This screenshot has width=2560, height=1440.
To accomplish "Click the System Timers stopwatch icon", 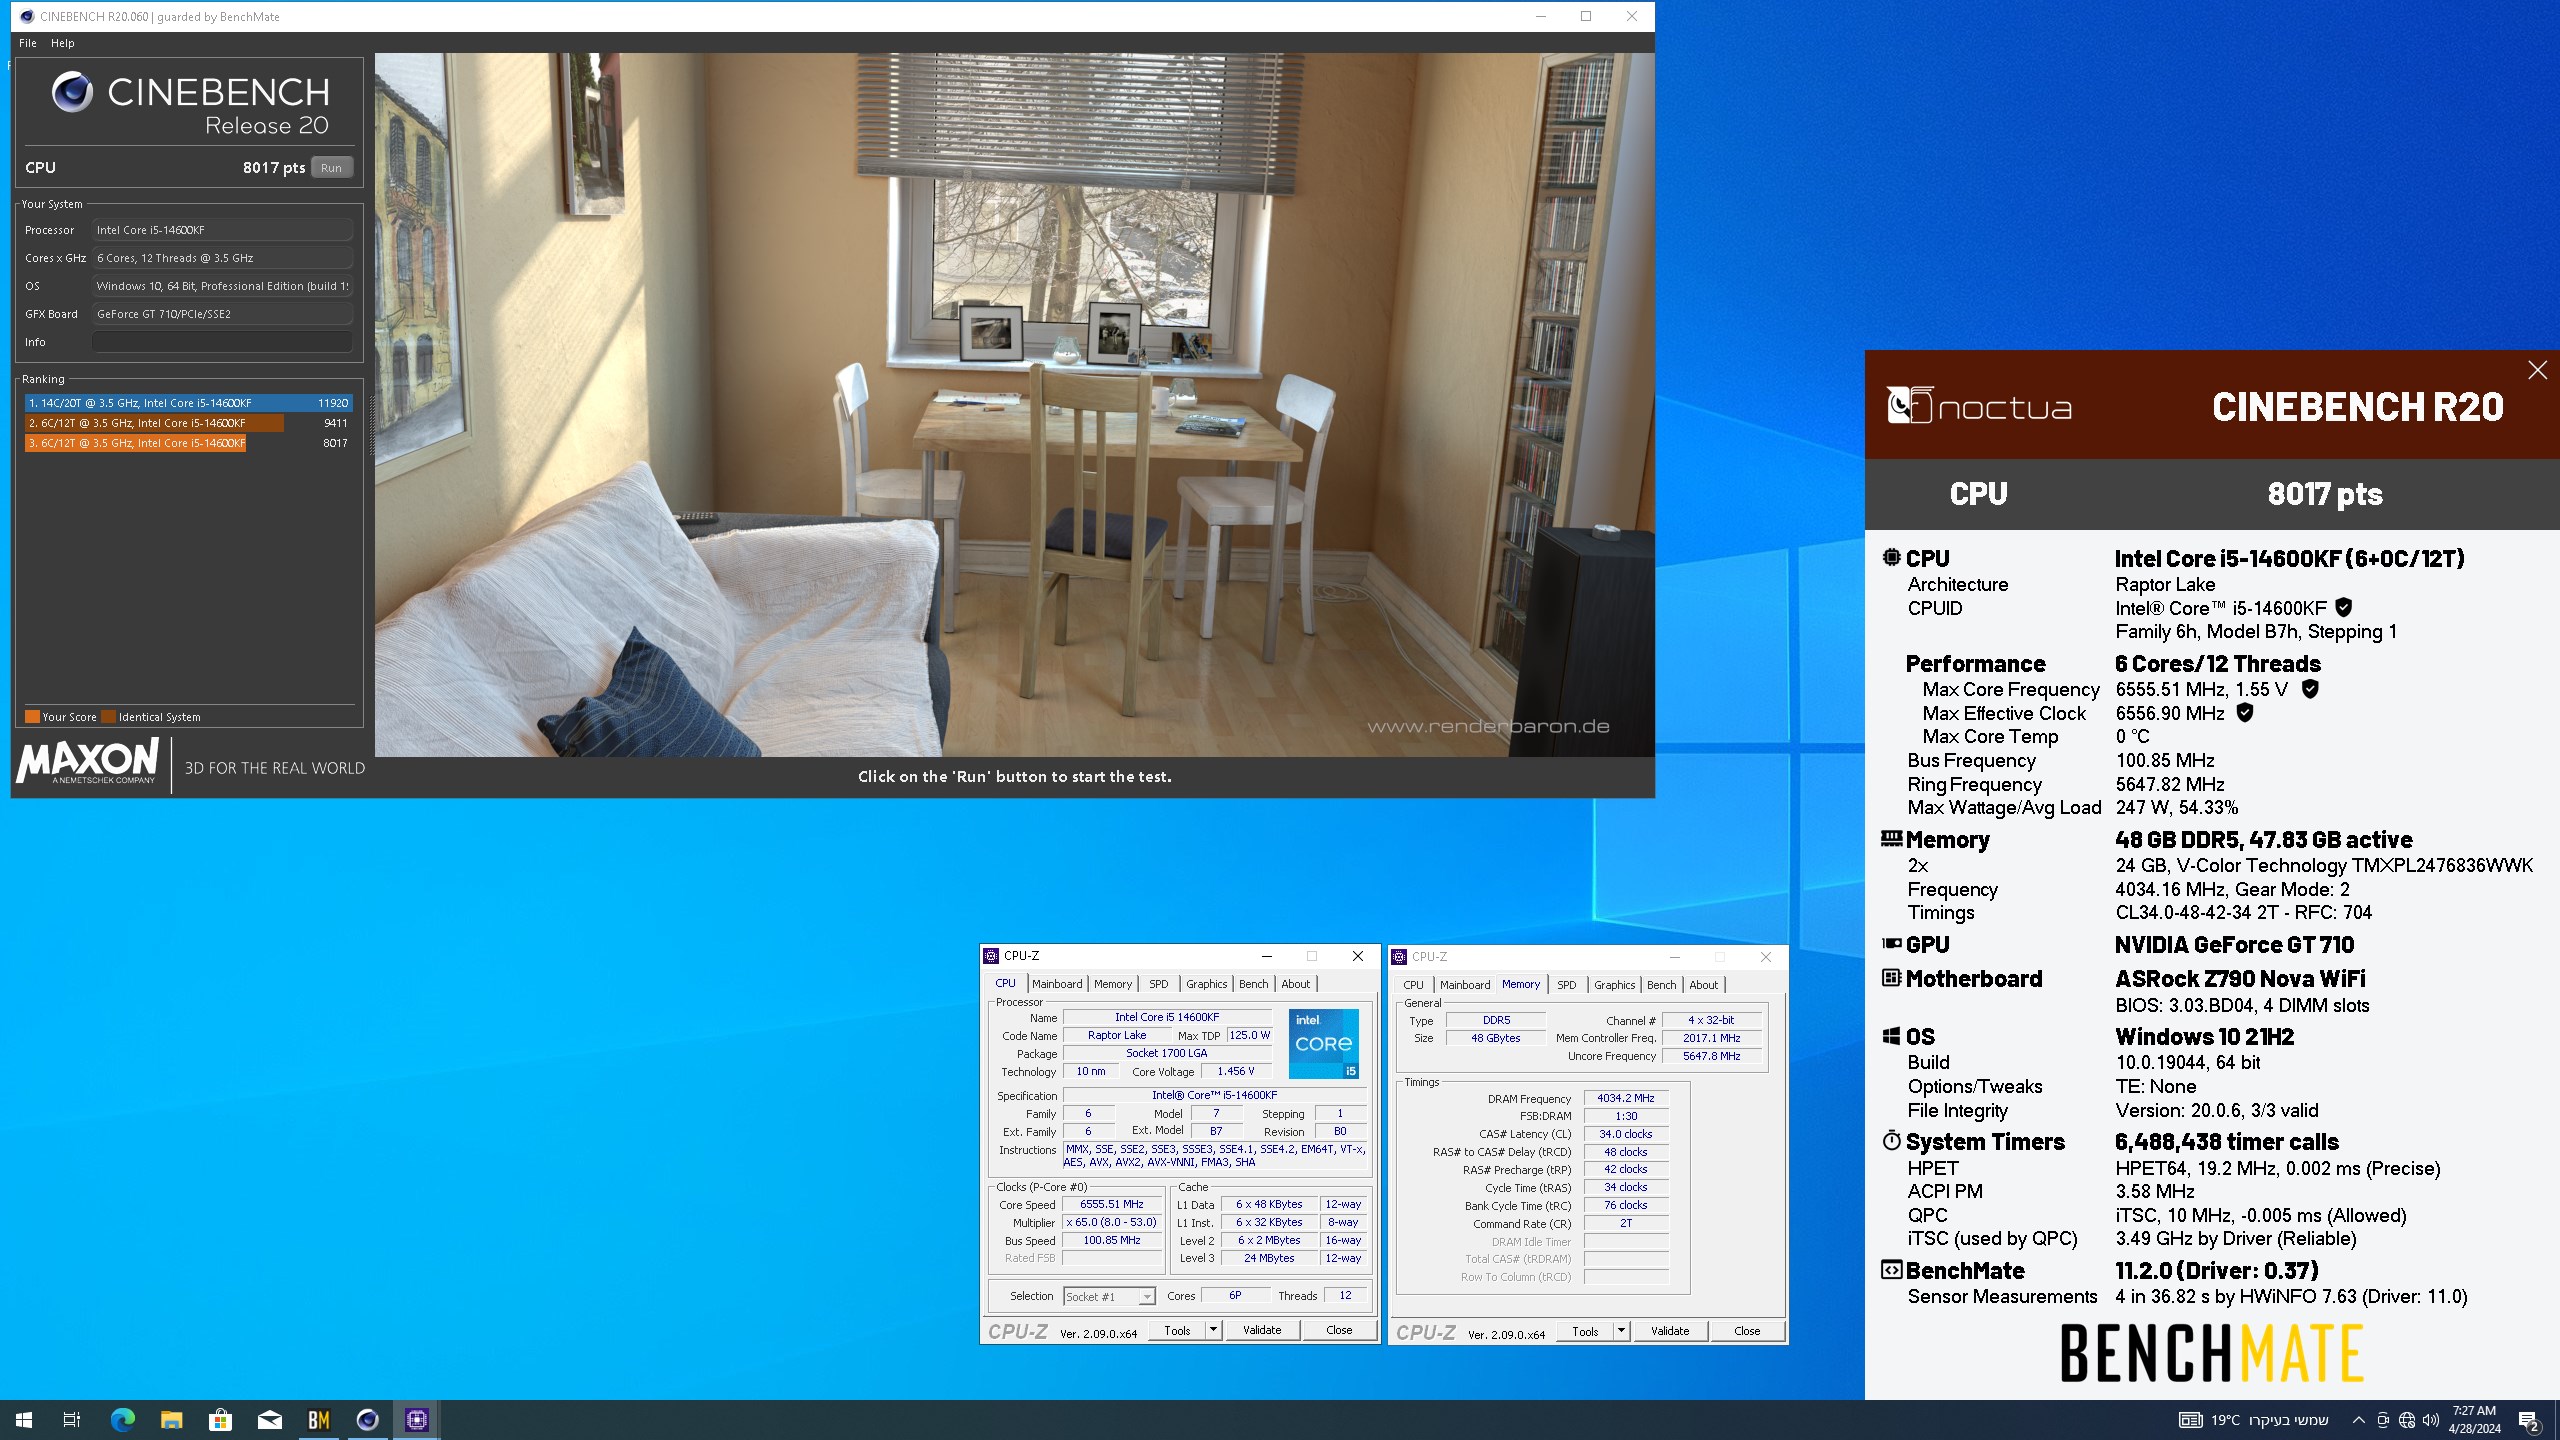I will [x=1891, y=1140].
